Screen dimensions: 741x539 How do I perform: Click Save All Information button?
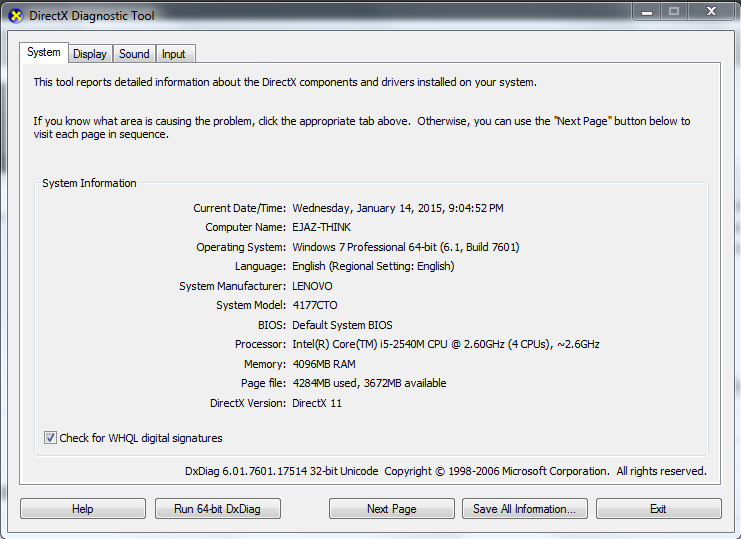point(525,509)
